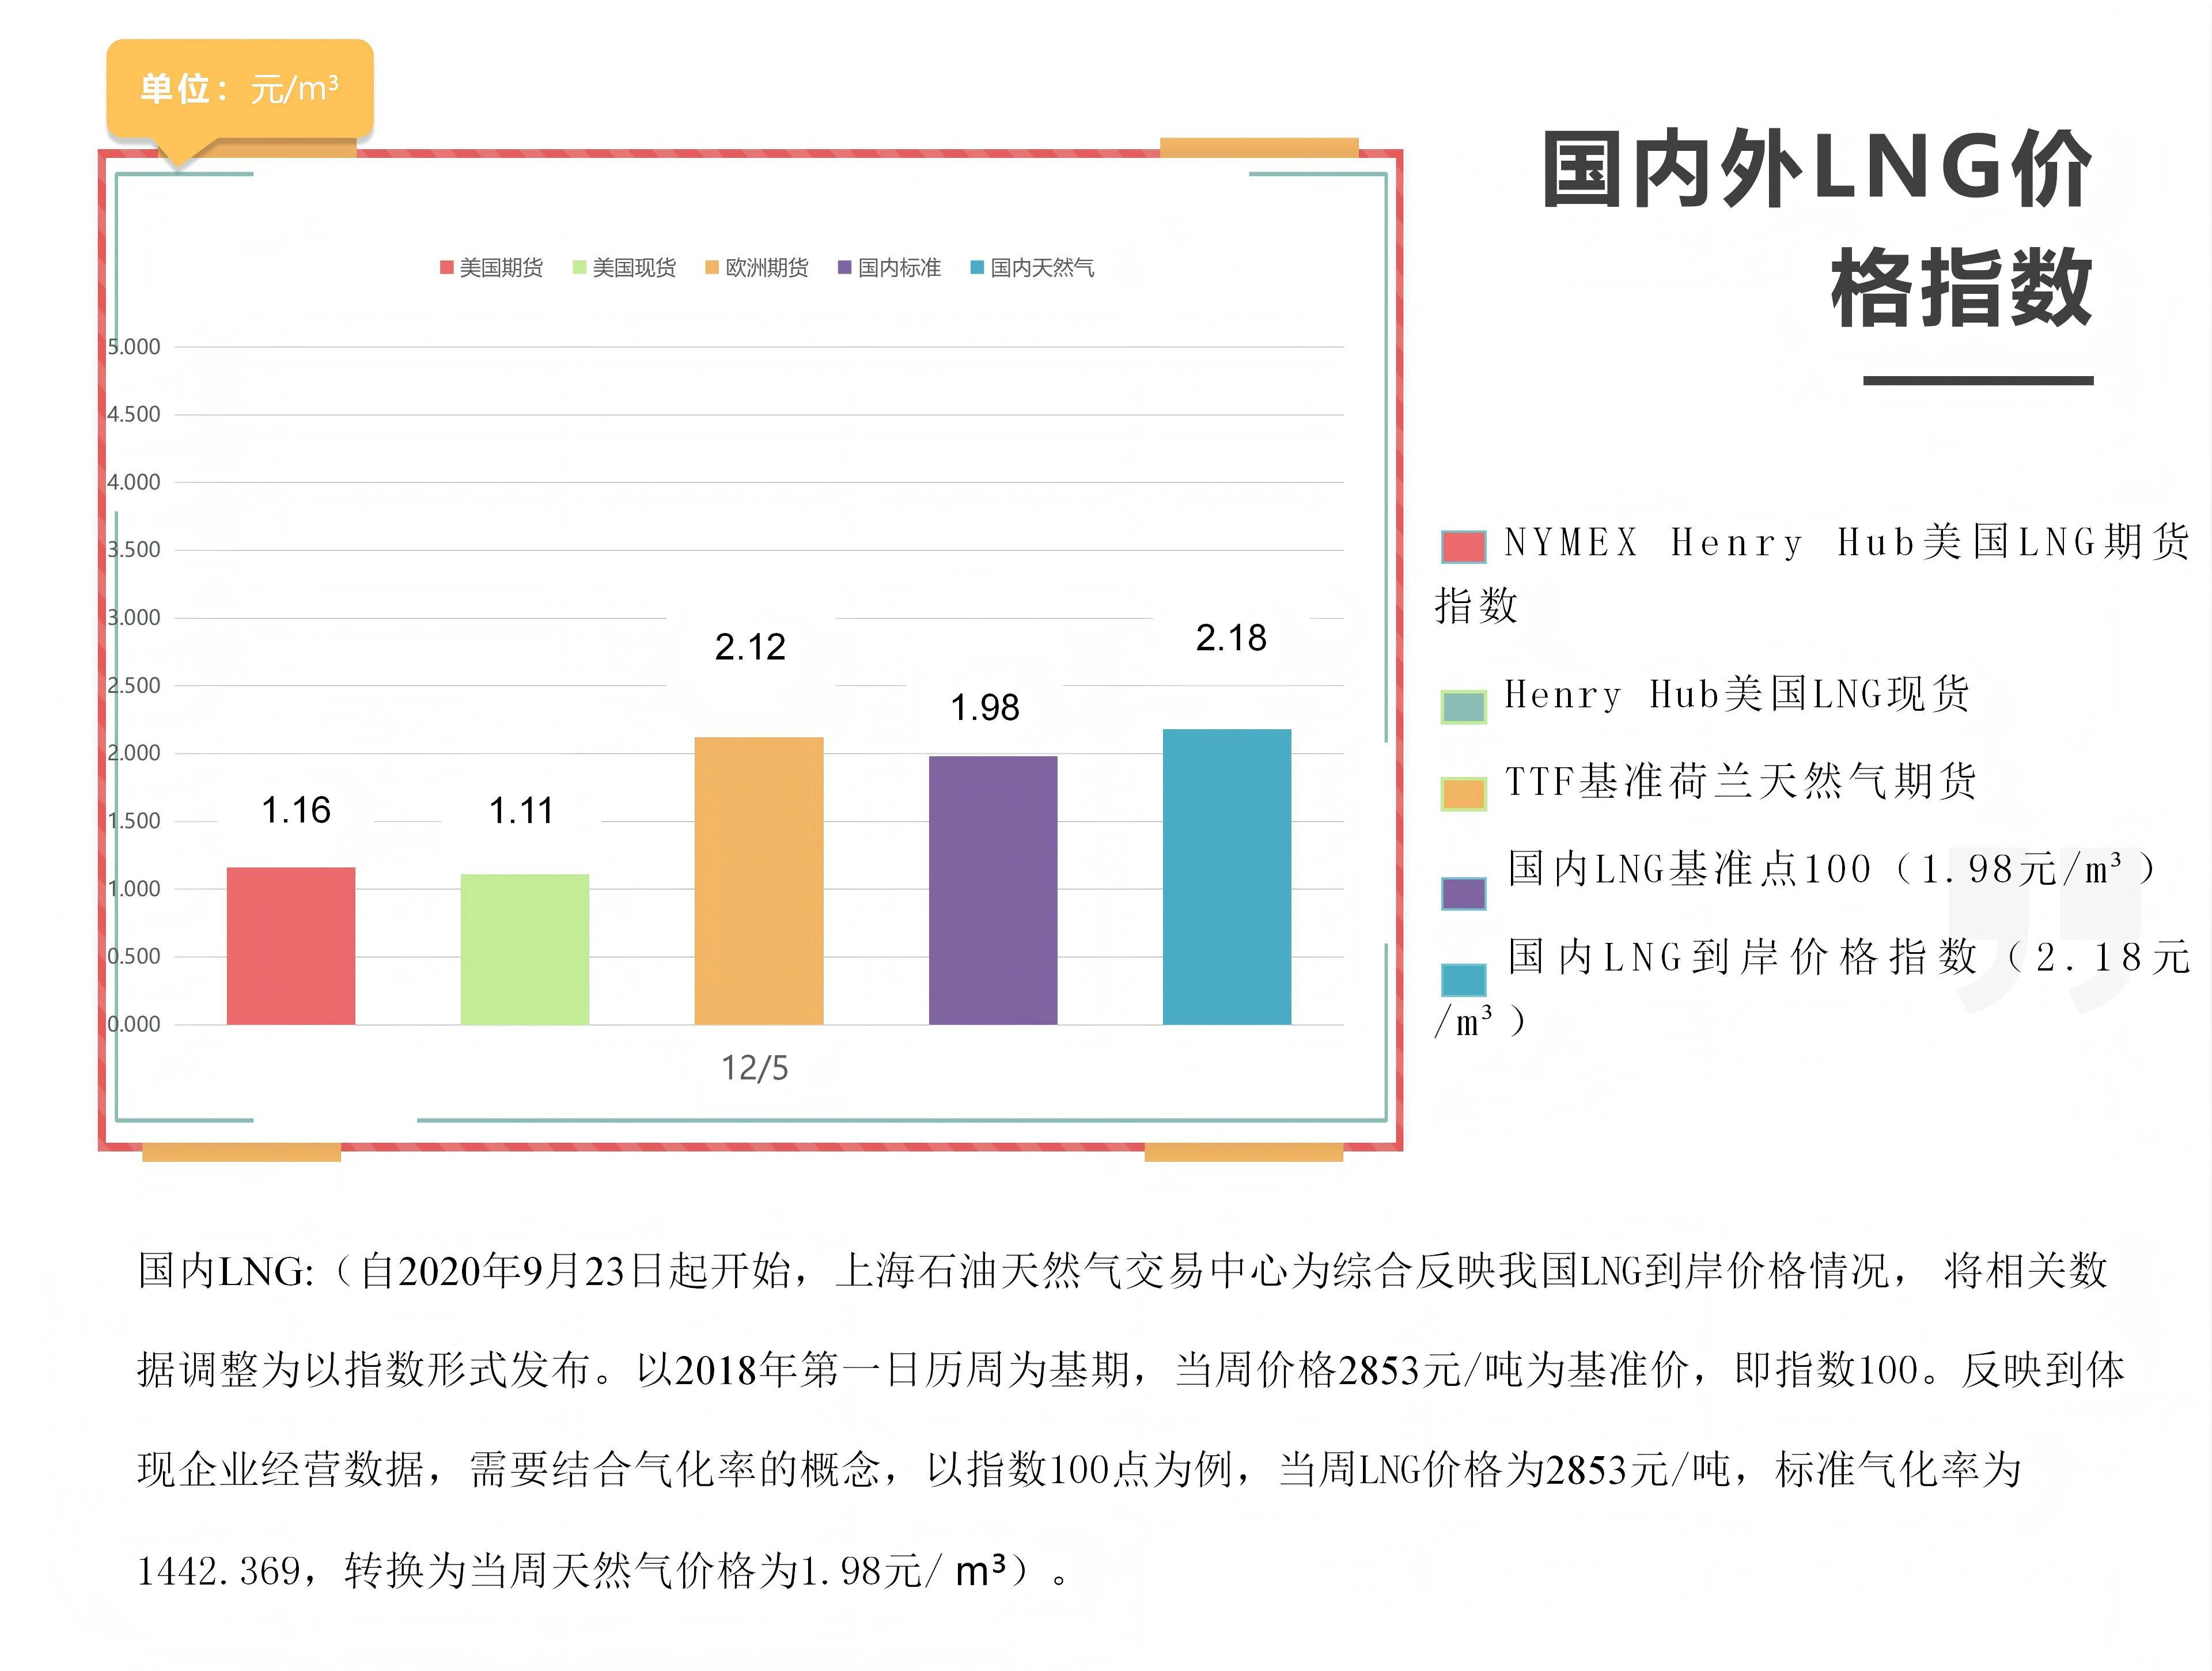This screenshot has height=1671, width=2212.
Task: Click the red 美国期货 legend marker
Action: tap(447, 268)
